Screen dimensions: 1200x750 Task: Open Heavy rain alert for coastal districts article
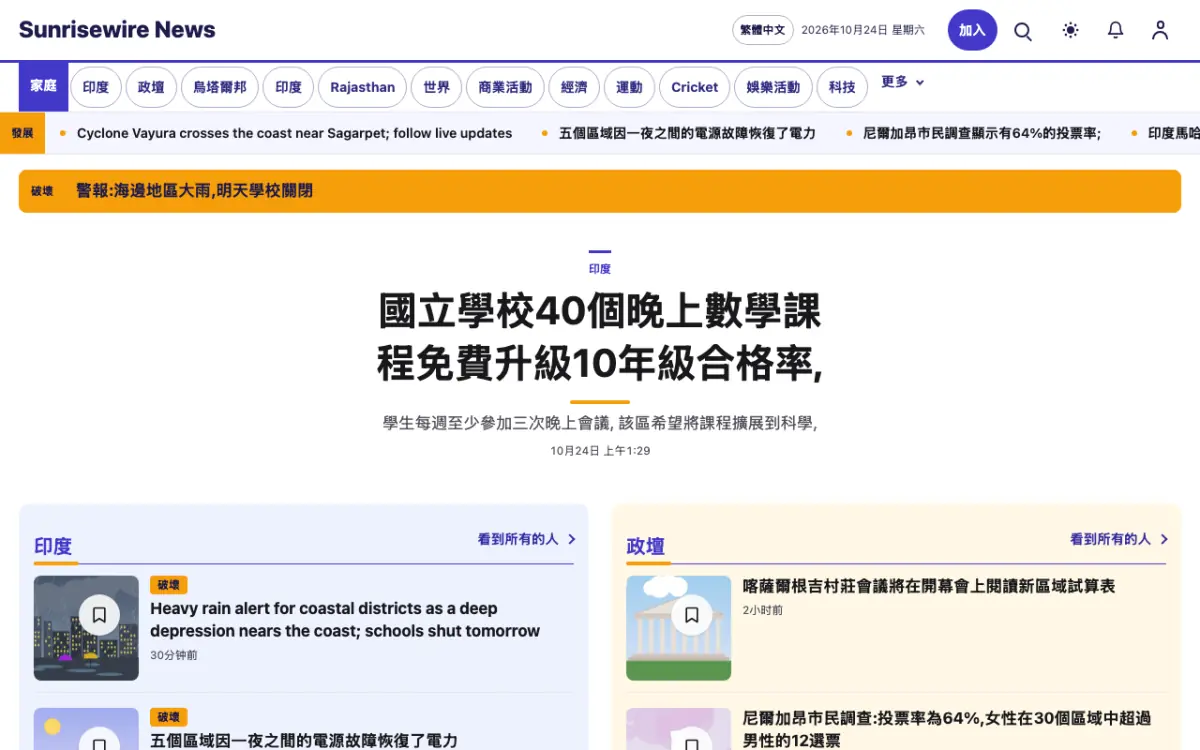point(345,620)
